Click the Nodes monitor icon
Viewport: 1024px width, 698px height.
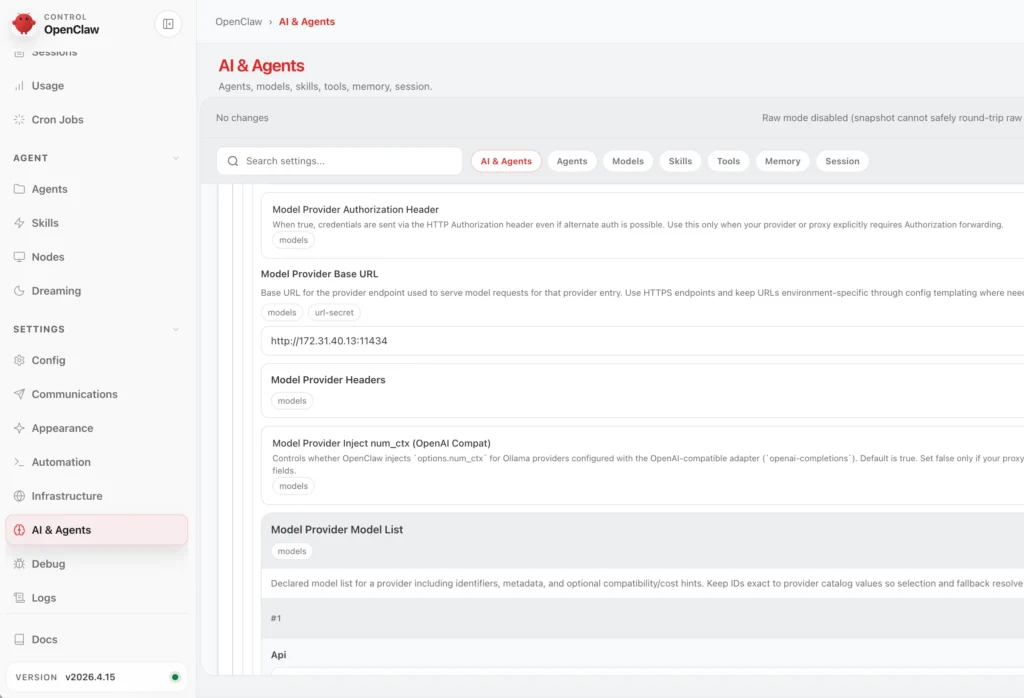click(x=20, y=257)
